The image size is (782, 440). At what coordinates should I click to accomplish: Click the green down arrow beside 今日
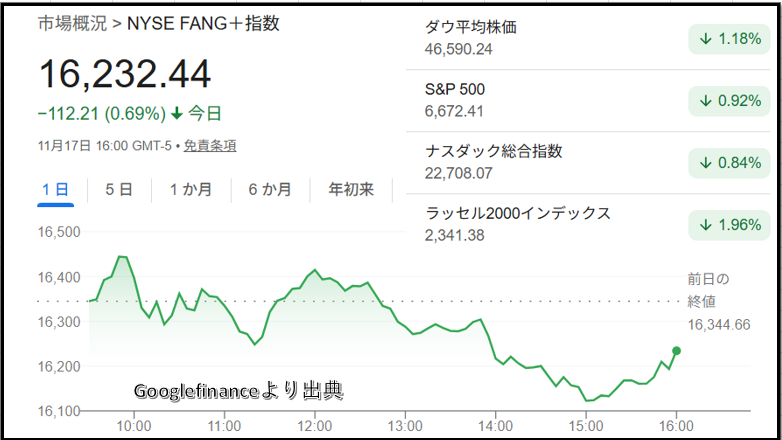[x=177, y=113]
